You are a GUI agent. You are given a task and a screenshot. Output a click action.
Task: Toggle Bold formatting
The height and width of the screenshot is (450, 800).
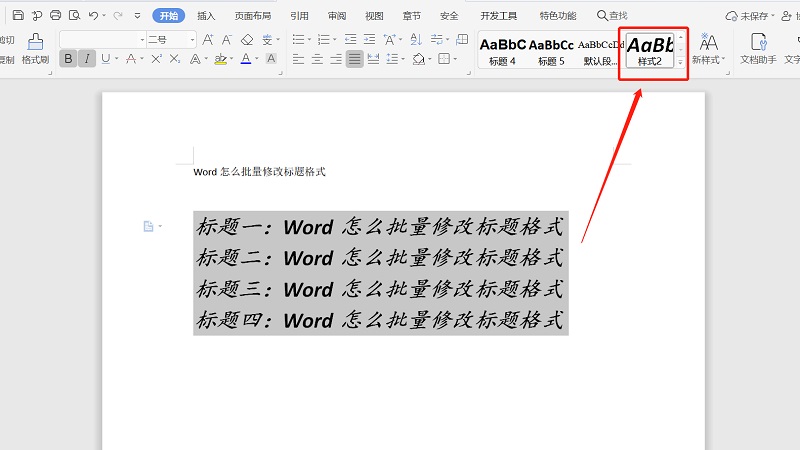pyautogui.click(x=68, y=59)
